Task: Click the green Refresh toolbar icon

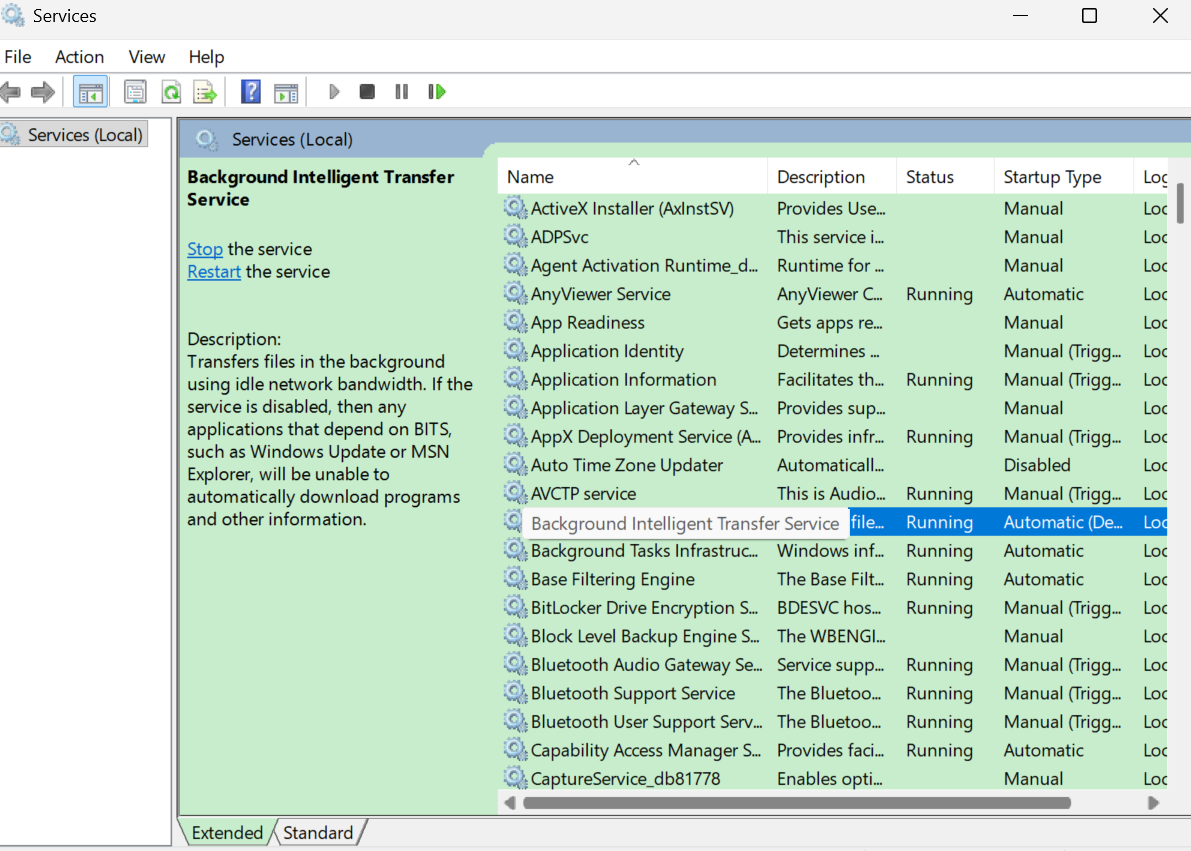Action: coord(171,93)
